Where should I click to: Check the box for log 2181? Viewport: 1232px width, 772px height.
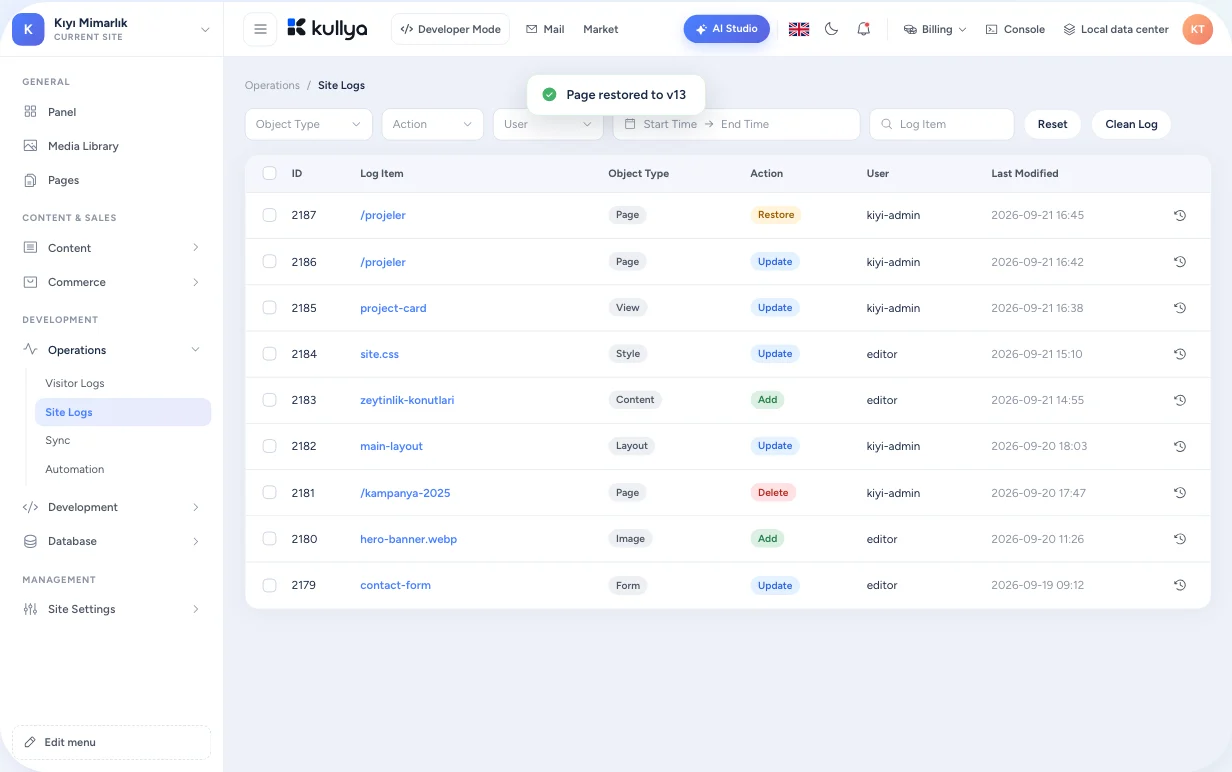tap(269, 492)
